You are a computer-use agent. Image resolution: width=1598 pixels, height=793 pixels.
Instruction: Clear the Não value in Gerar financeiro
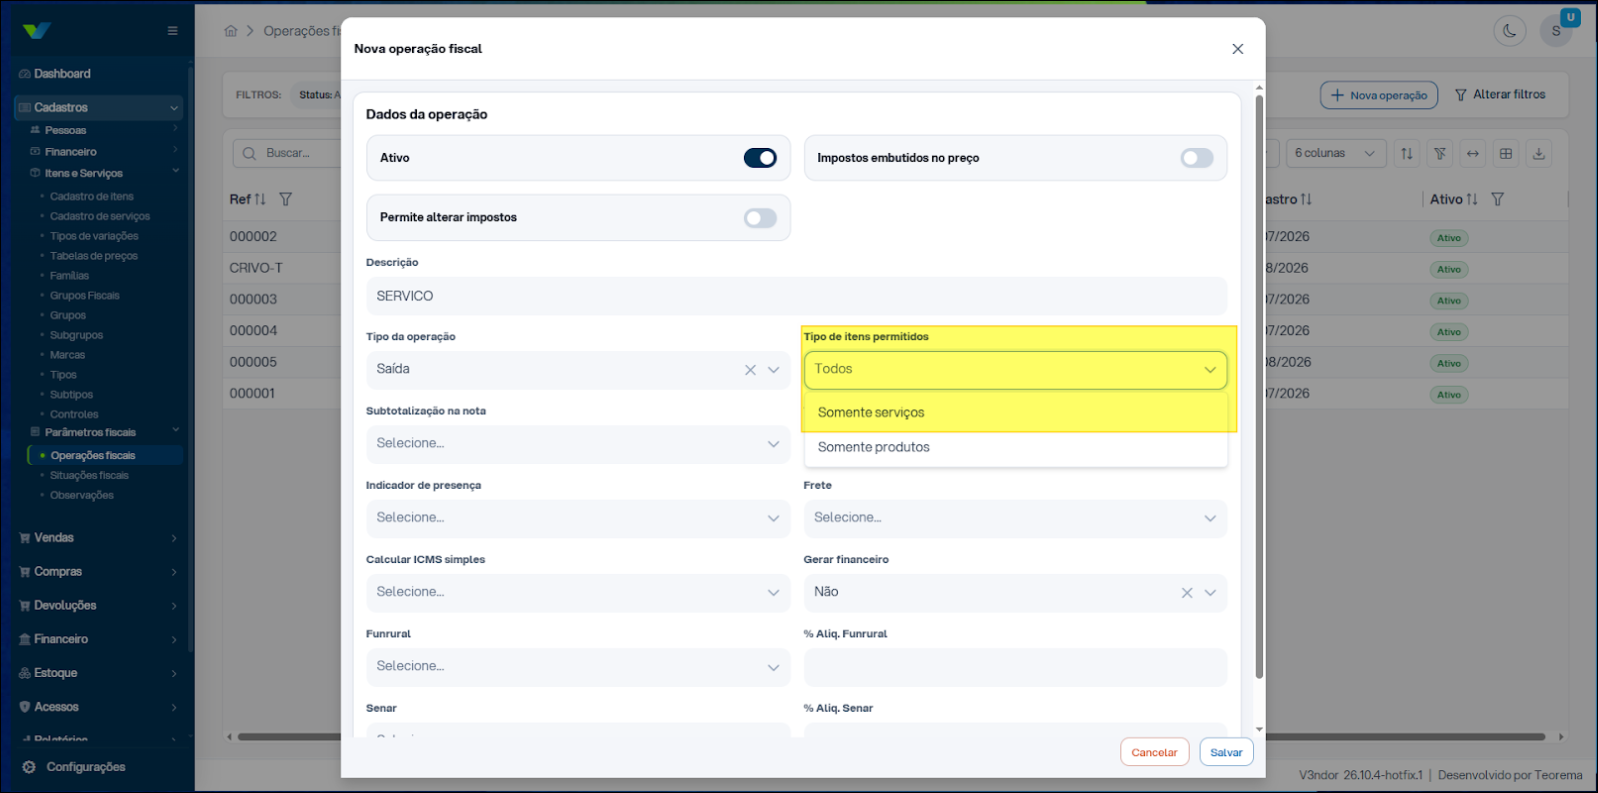(1187, 593)
